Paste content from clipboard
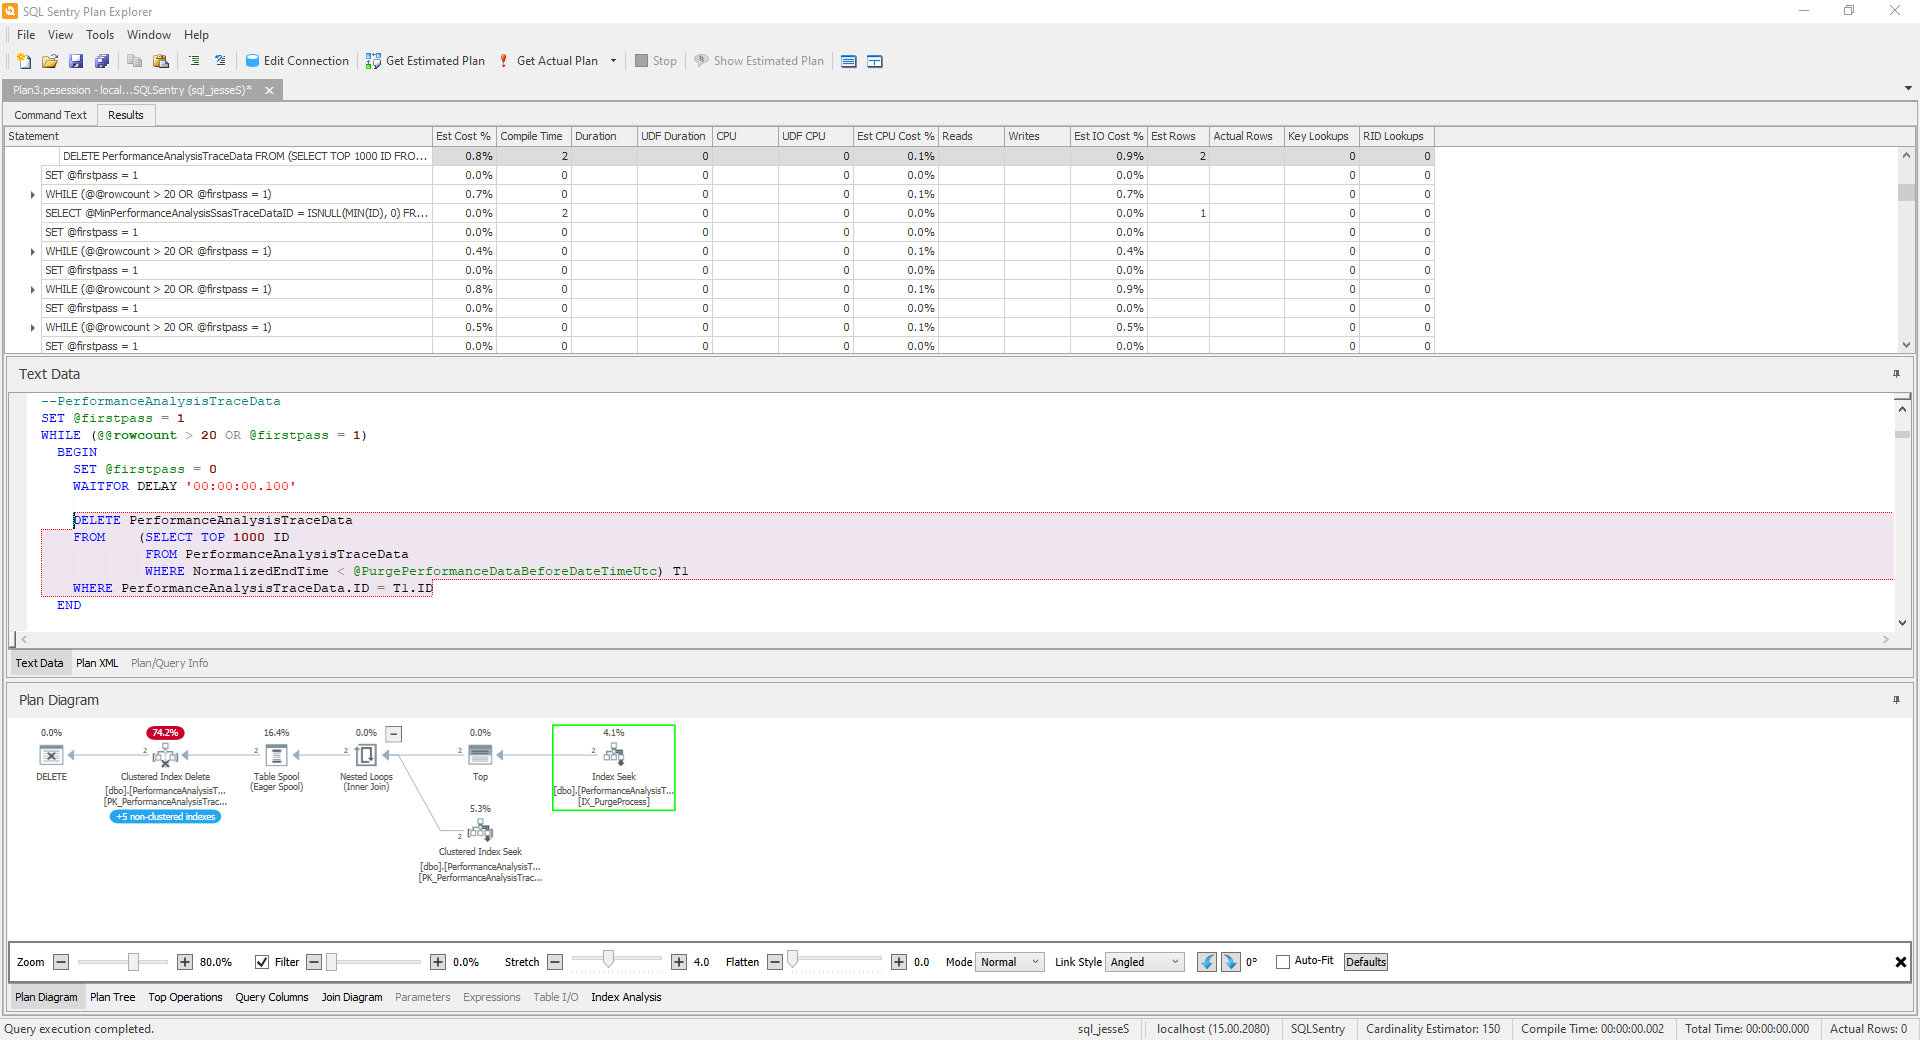The width and height of the screenshot is (1920, 1040). (161, 61)
